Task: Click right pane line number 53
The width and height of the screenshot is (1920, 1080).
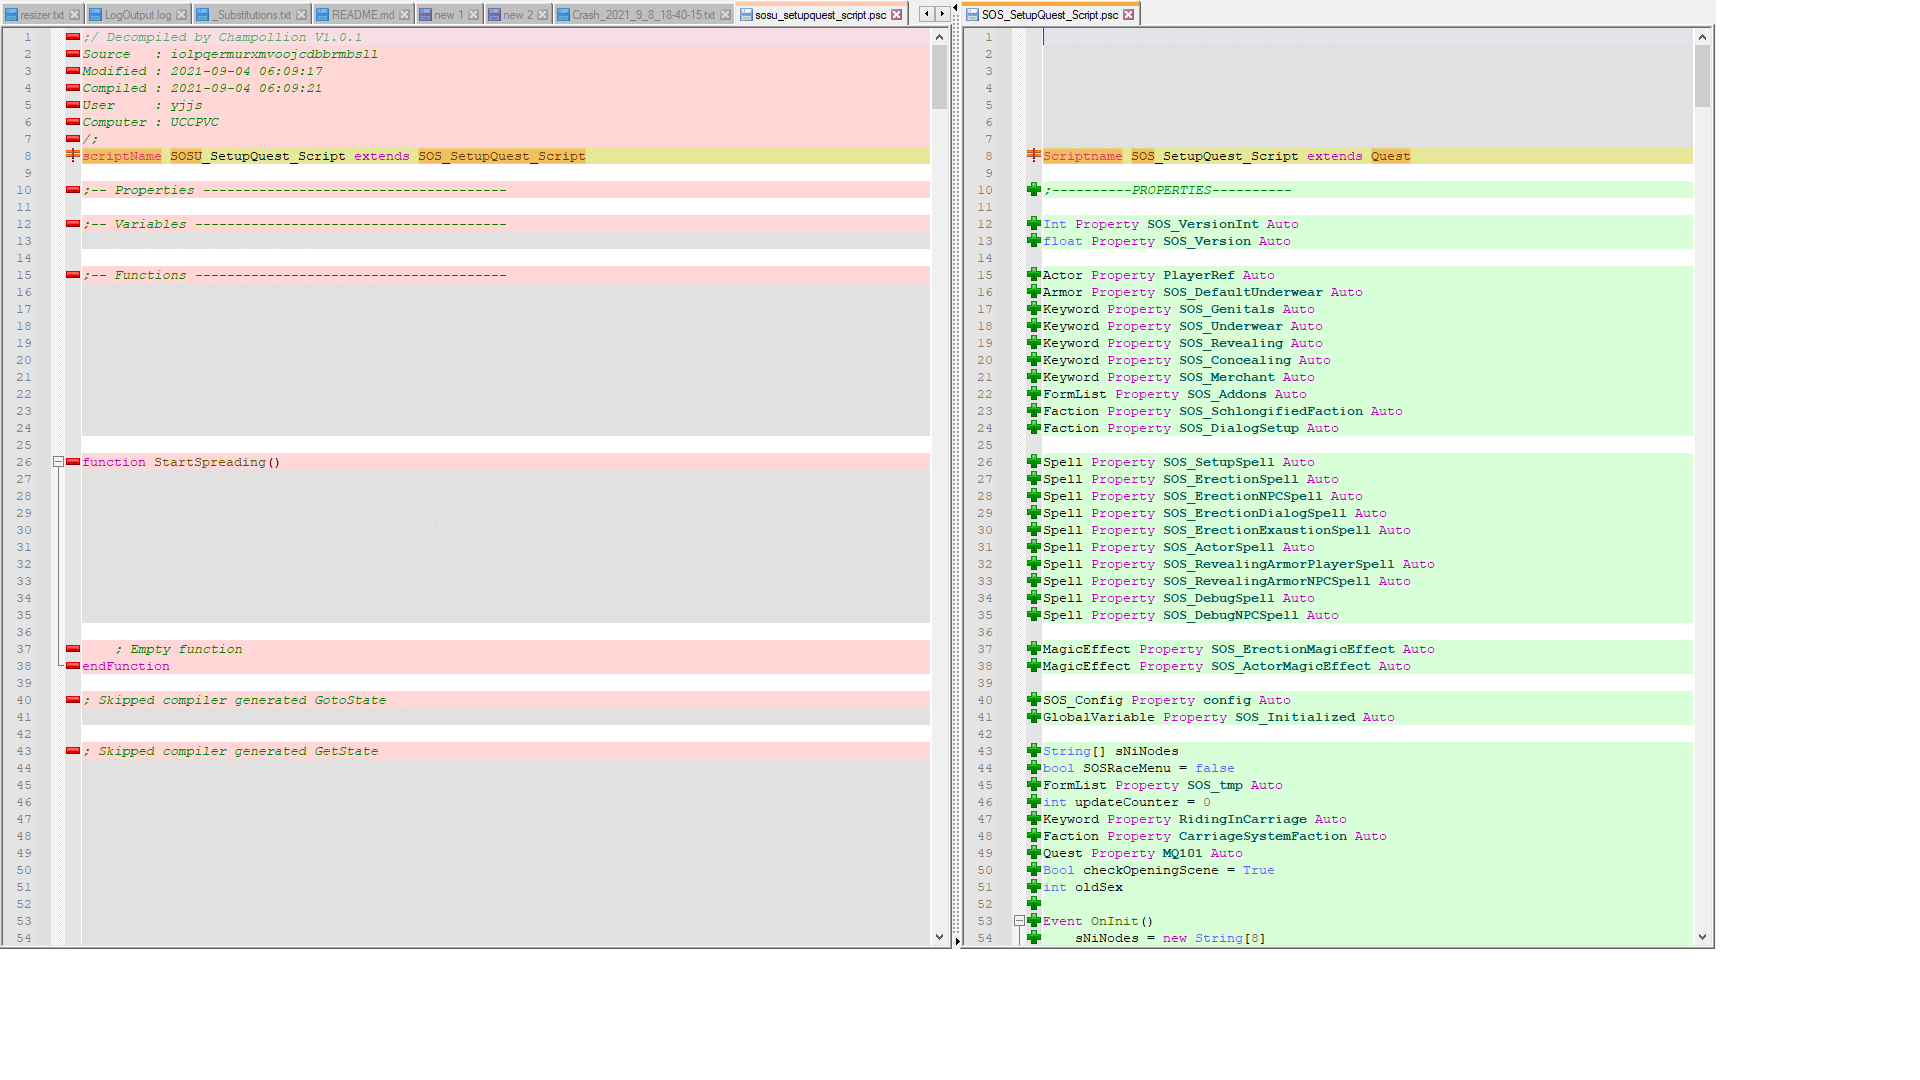Action: click(985, 921)
